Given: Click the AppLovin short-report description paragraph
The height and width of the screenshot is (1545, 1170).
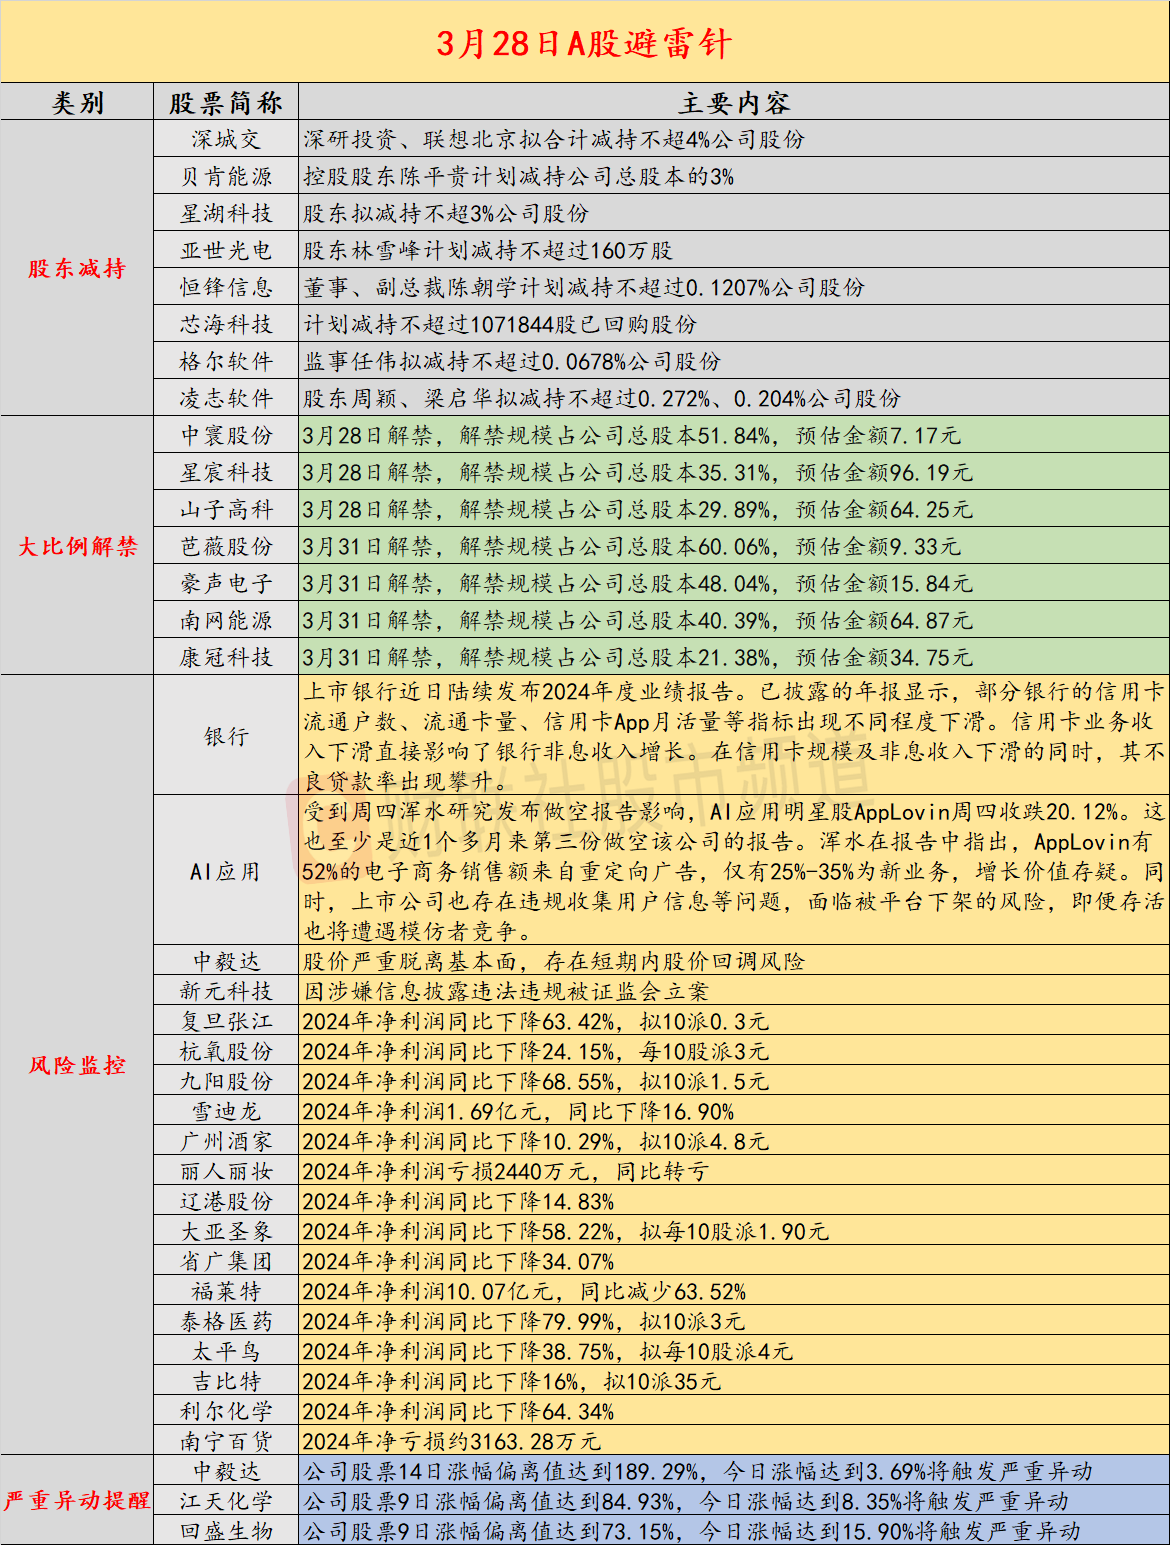Looking at the screenshot, I should point(733,871).
